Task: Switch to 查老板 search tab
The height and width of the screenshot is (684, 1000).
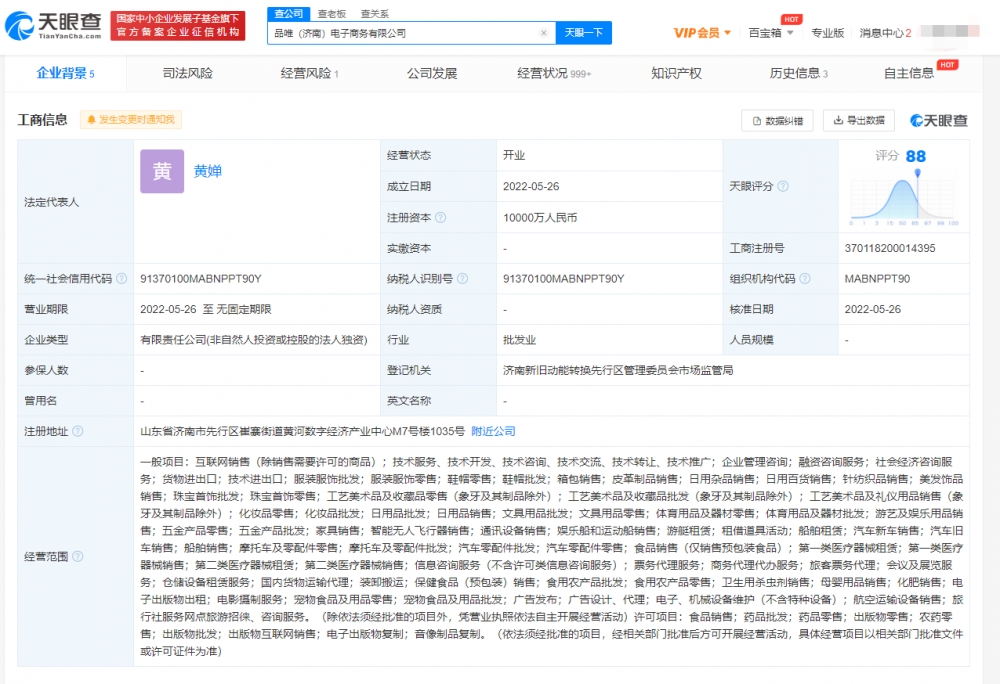Action: (x=332, y=13)
